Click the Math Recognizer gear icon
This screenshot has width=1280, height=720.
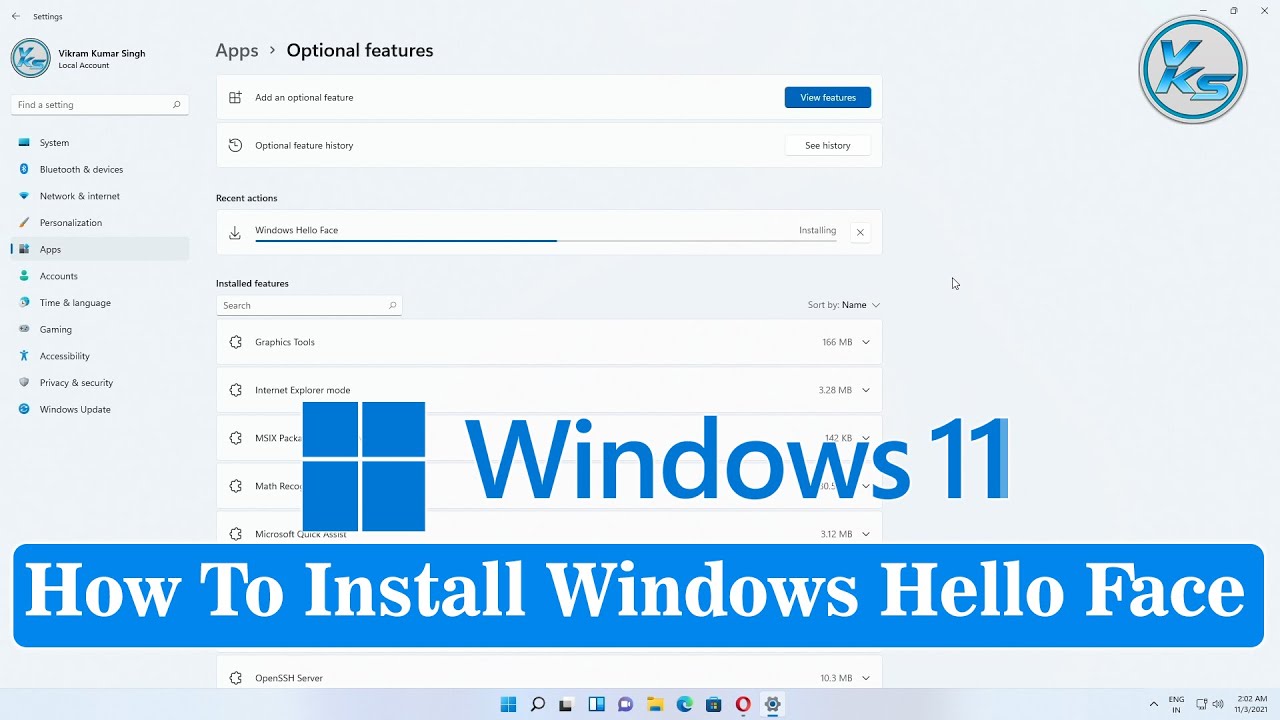coord(235,486)
